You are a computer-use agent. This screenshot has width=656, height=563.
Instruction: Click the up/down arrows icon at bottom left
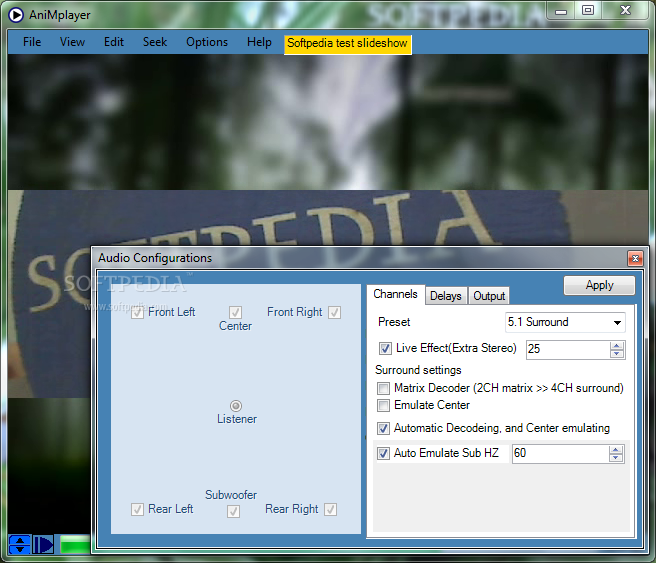(19, 544)
